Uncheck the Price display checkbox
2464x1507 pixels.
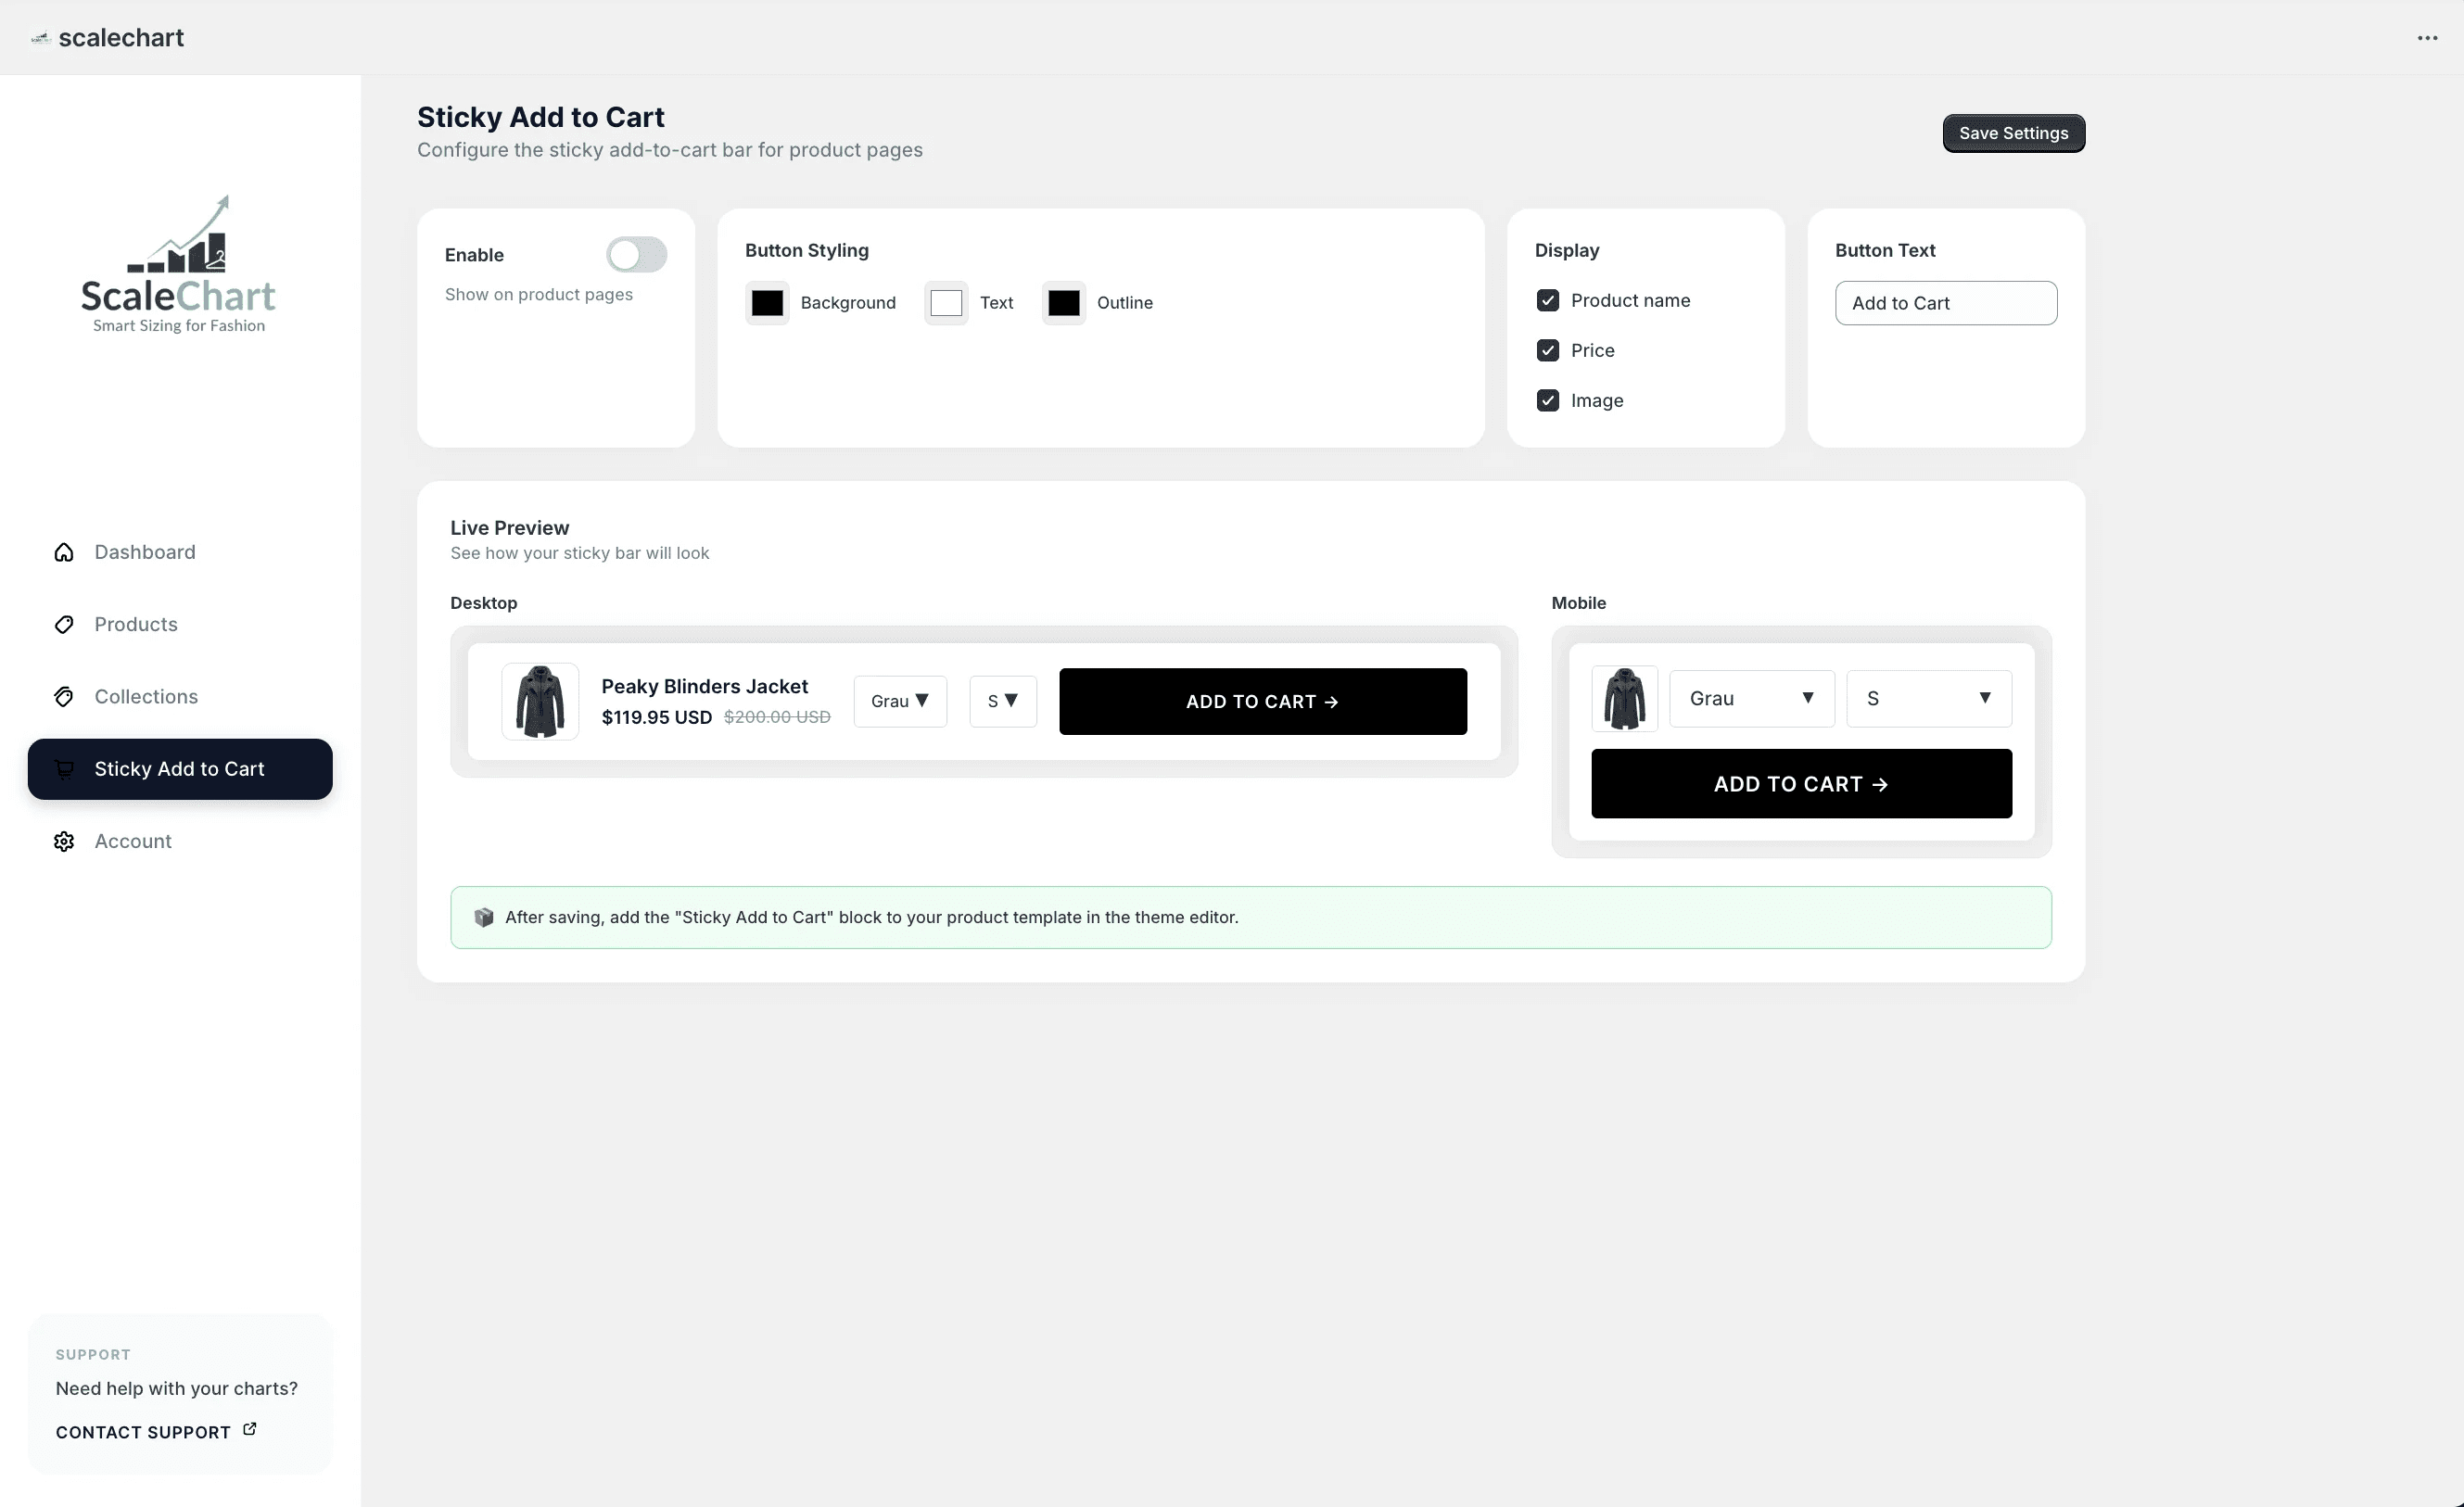click(x=1547, y=350)
